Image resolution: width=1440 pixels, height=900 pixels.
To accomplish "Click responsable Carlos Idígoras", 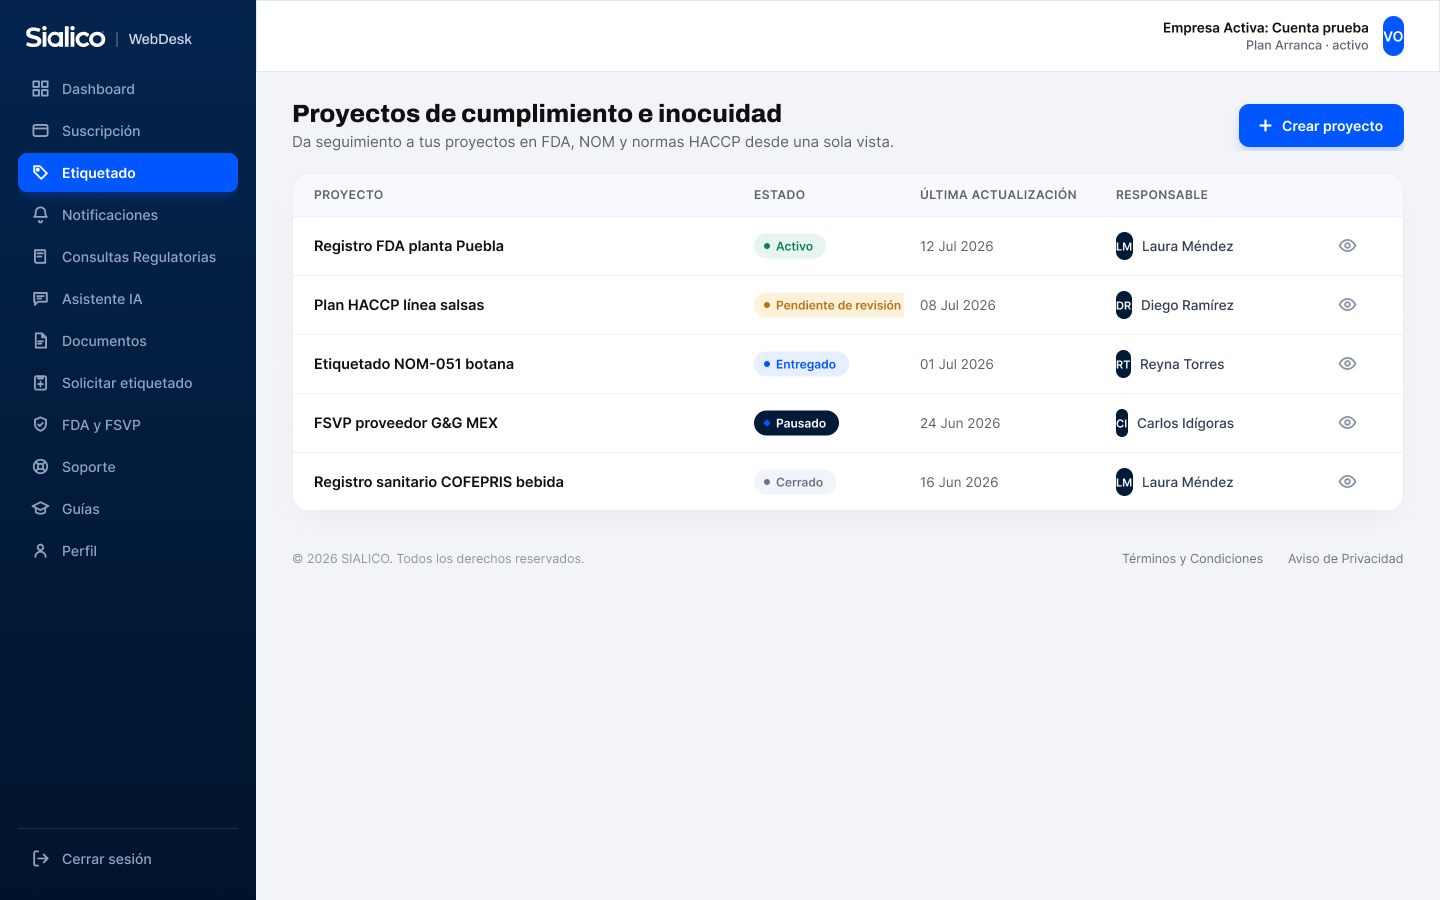I will coord(1185,423).
